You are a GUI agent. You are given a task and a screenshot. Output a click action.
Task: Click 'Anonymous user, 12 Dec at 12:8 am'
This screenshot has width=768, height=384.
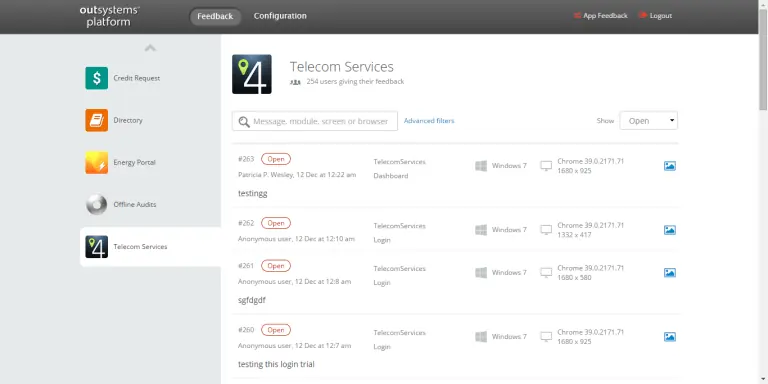coord(294,282)
